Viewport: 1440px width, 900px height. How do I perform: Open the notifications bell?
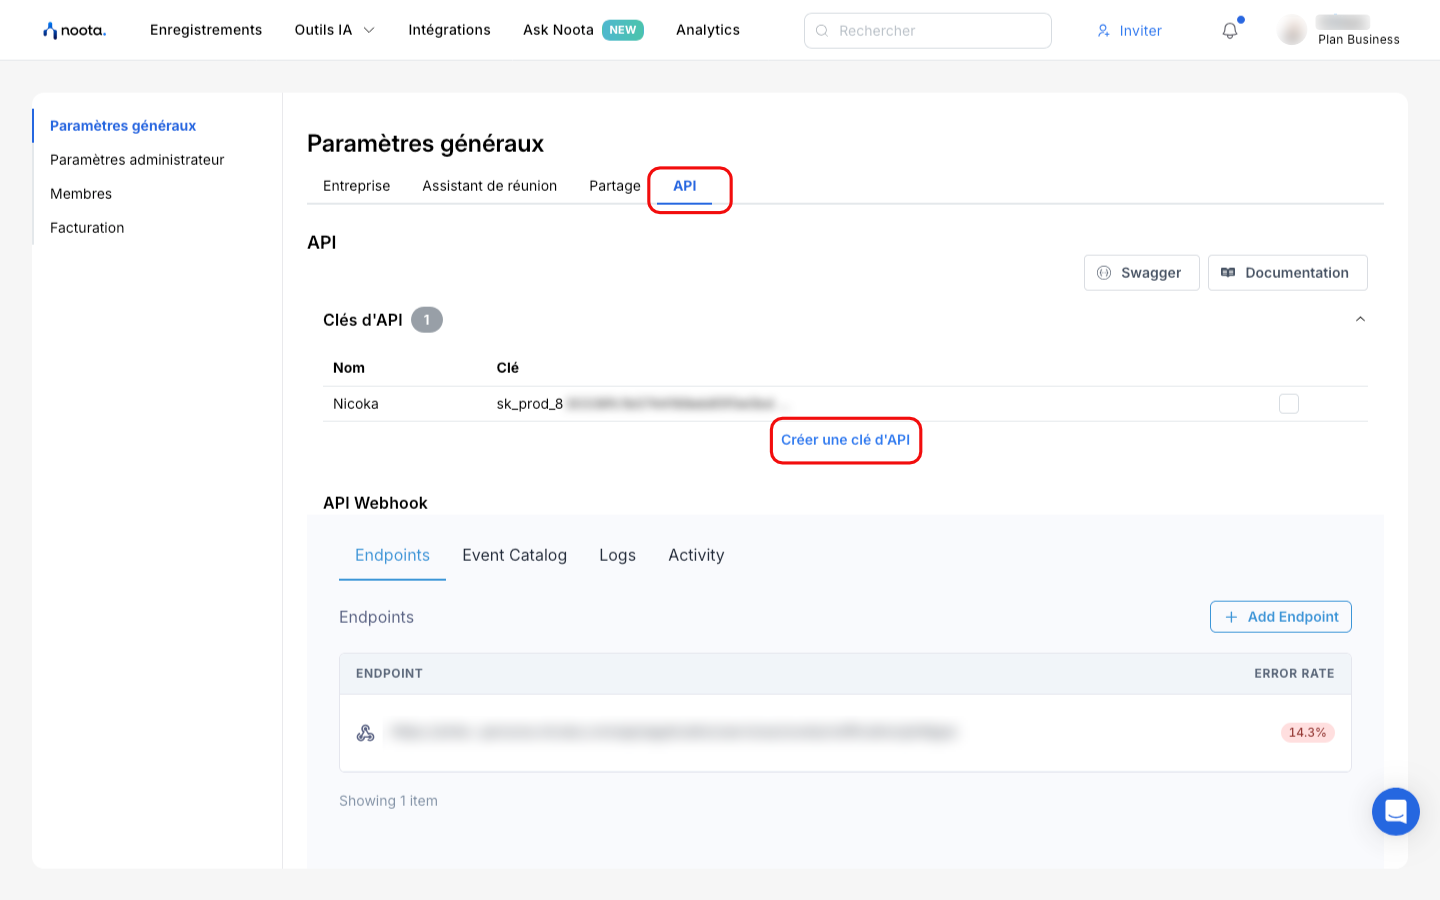coord(1230,31)
